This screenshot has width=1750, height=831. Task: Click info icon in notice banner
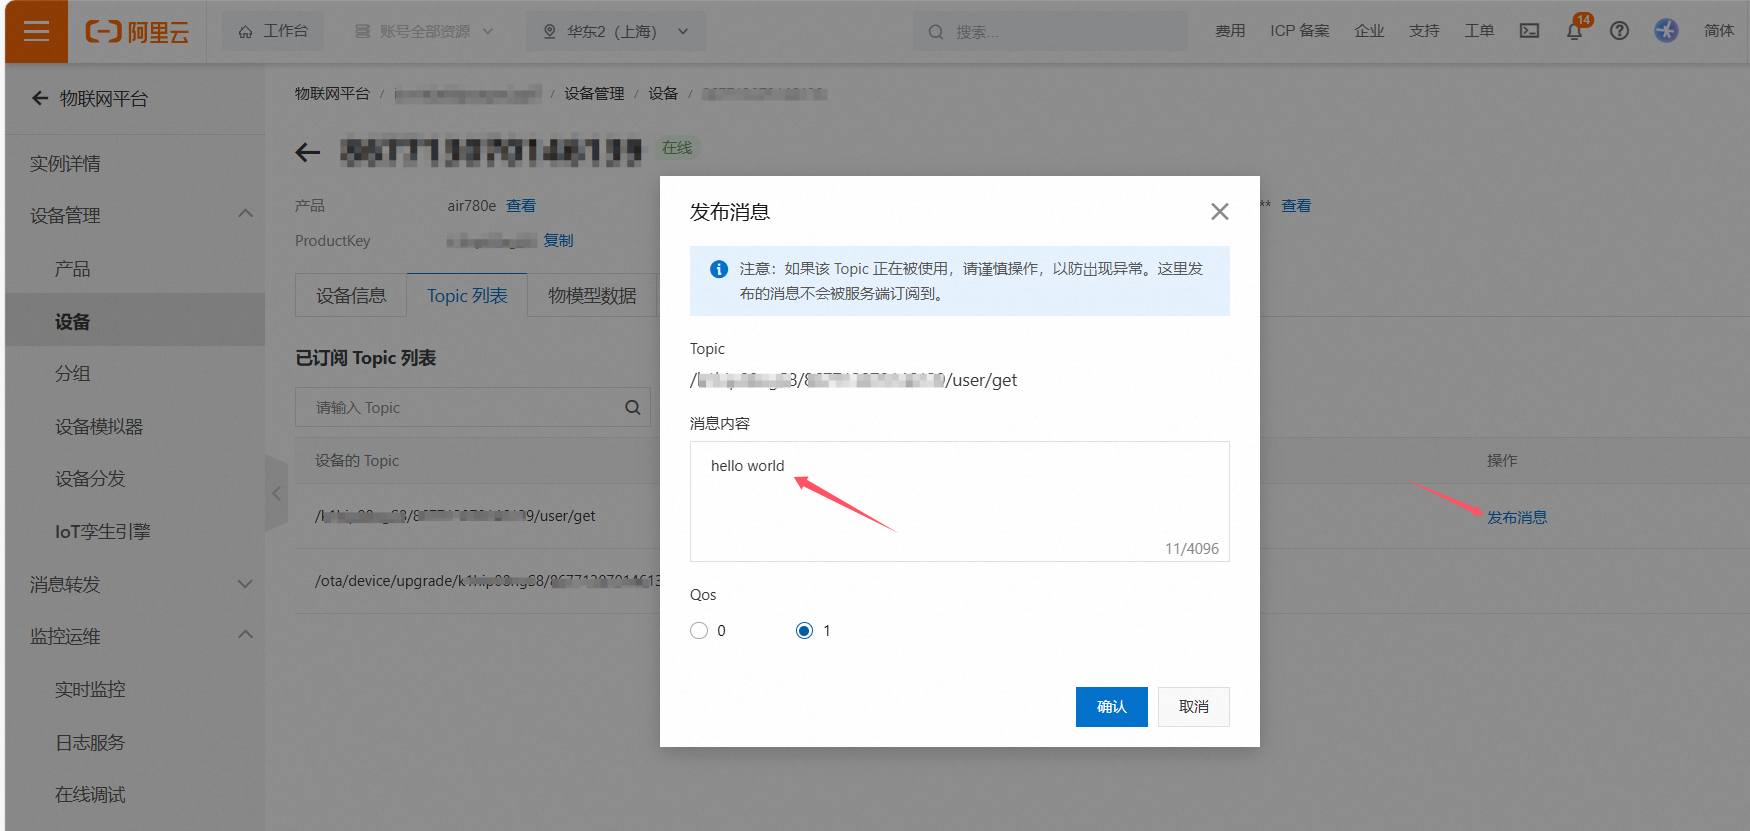(x=718, y=269)
